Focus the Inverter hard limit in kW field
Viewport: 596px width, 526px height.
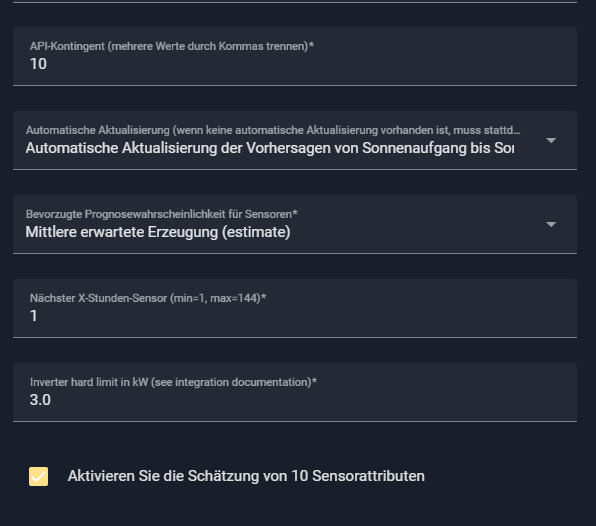point(295,392)
